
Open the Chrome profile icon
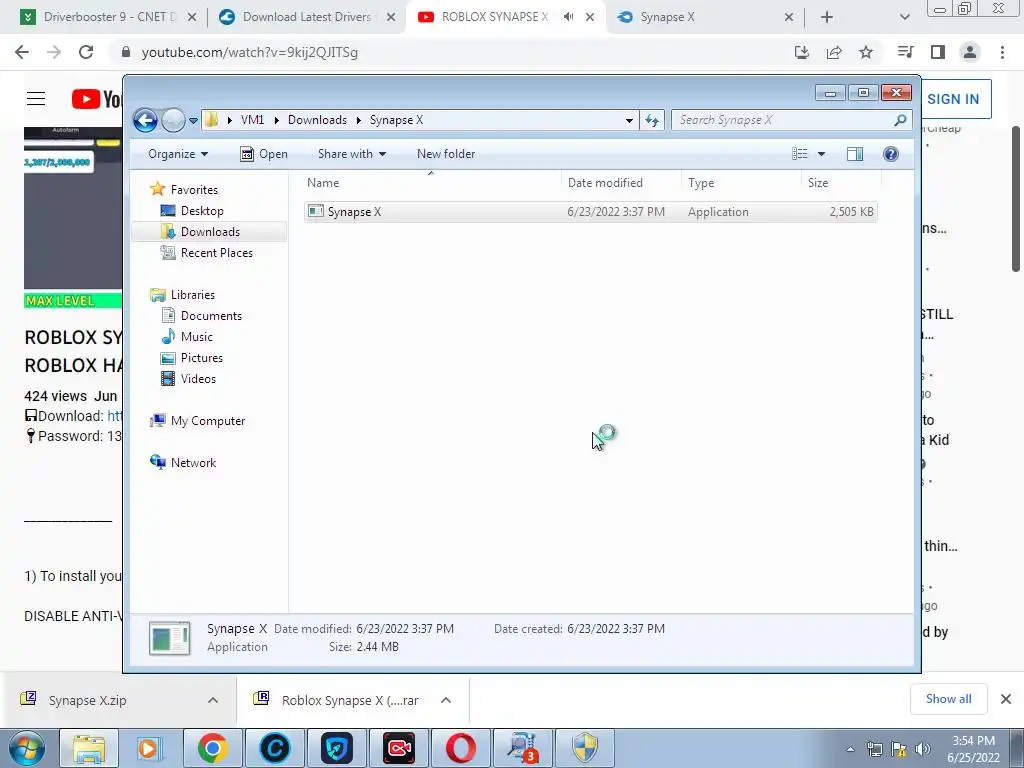point(970,52)
